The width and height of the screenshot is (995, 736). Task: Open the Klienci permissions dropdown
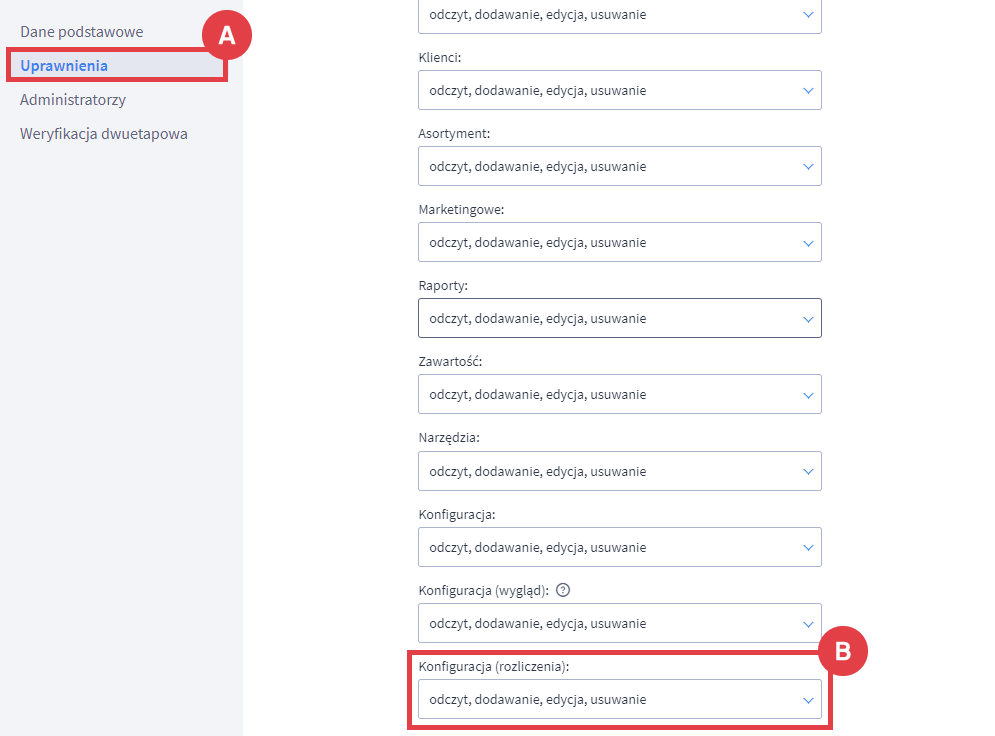click(x=619, y=90)
